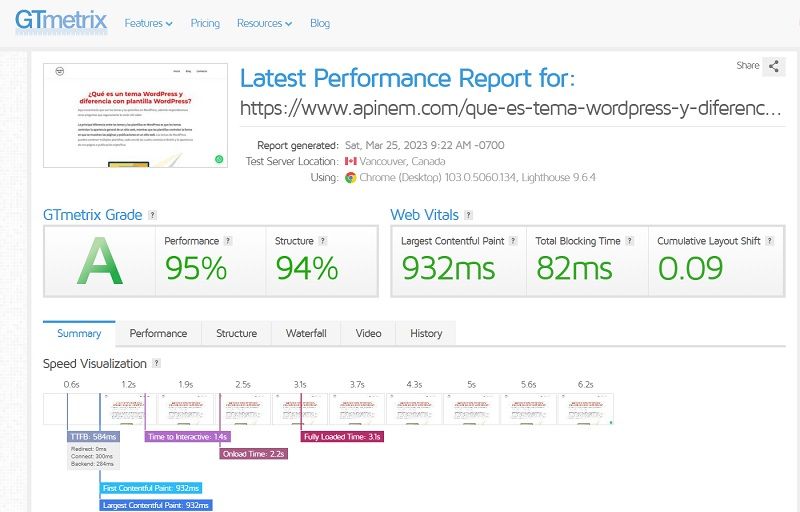800x512 pixels.
Task: Click the 0.09 Cumulative Layout Shift value
Action: (690, 268)
